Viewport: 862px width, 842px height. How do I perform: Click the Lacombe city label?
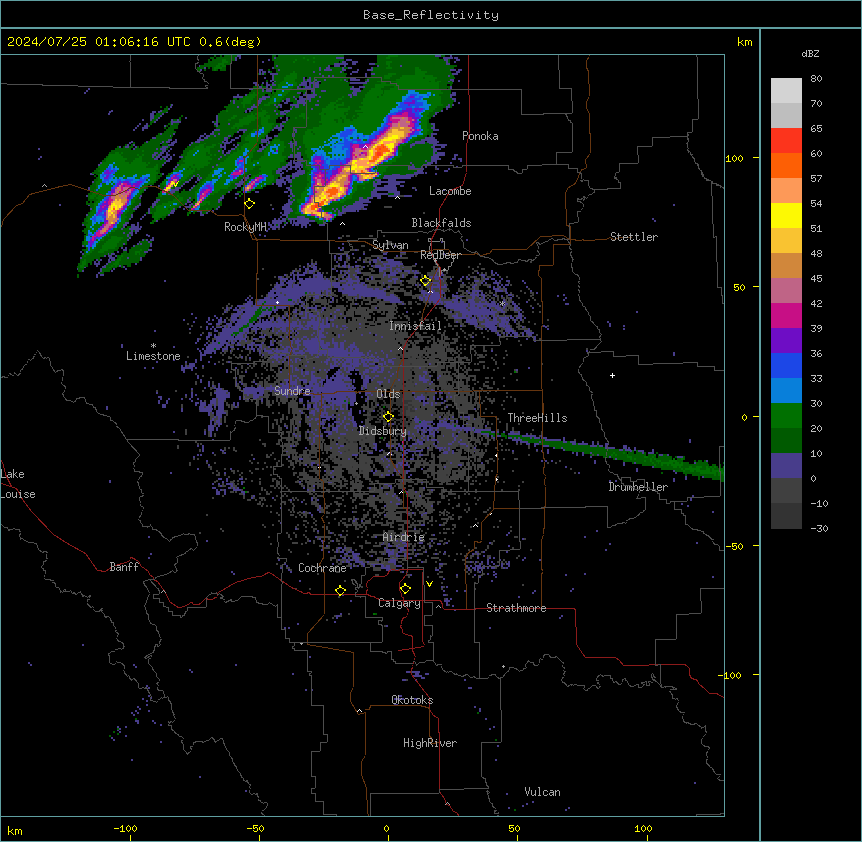pyautogui.click(x=450, y=191)
